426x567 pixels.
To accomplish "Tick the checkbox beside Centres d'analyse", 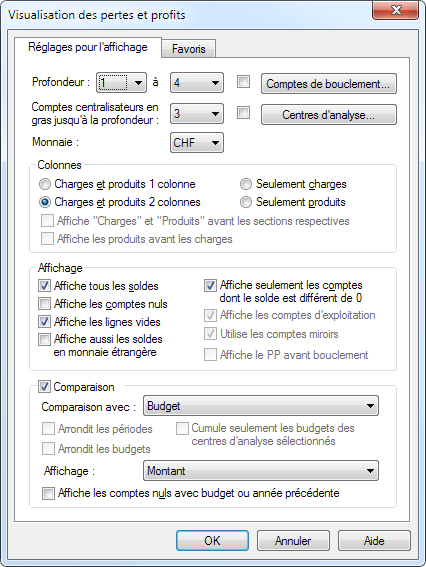I will click(x=243, y=112).
